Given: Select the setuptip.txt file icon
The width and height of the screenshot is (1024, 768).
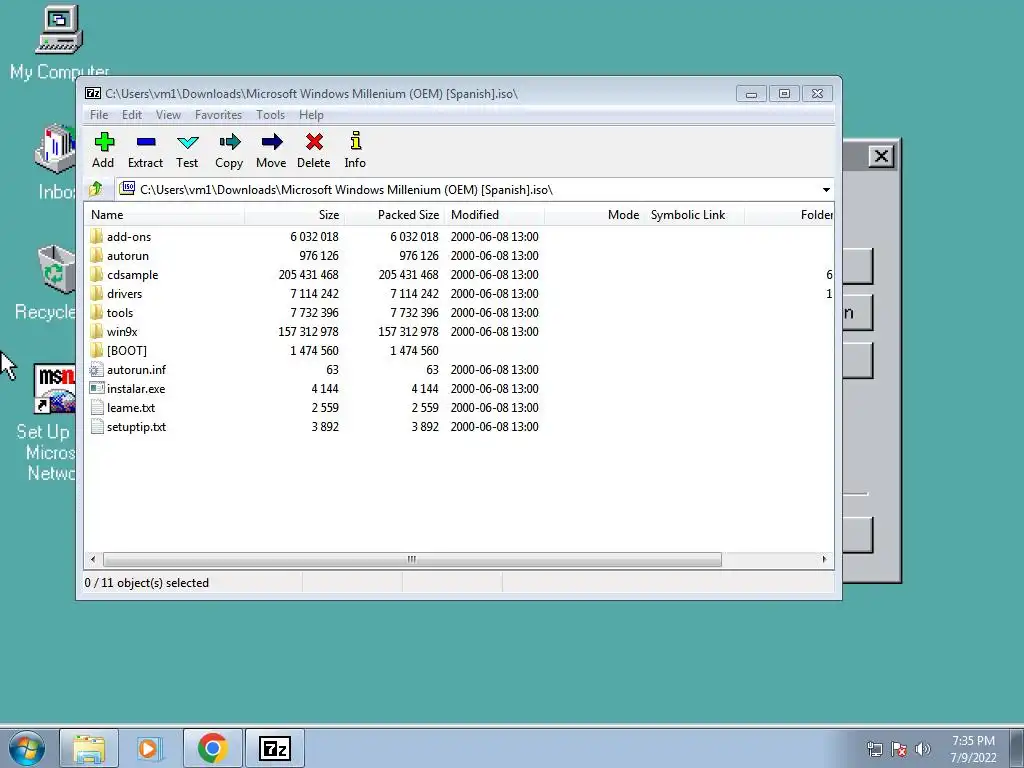Looking at the screenshot, I should click(x=97, y=426).
